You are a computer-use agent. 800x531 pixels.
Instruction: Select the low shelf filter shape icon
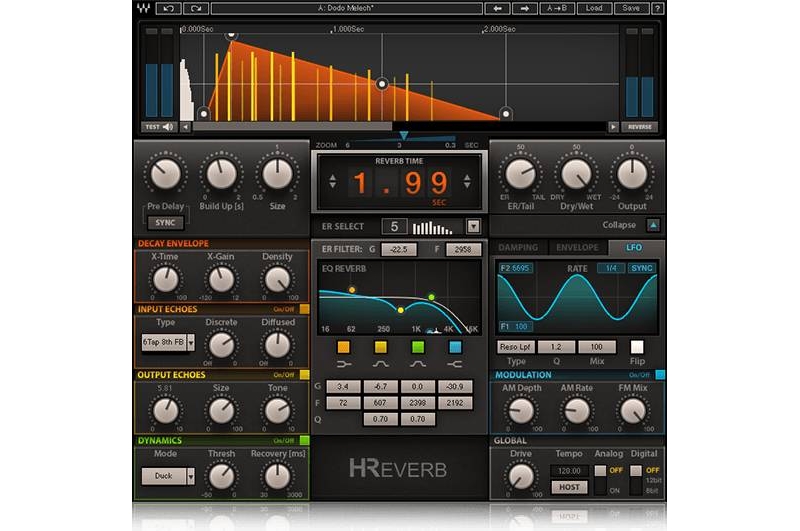pyautogui.click(x=344, y=364)
